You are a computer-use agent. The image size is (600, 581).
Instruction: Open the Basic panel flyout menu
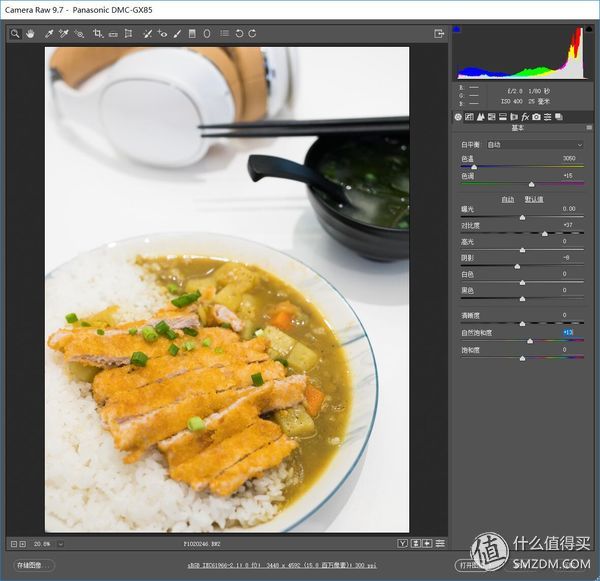(589, 127)
